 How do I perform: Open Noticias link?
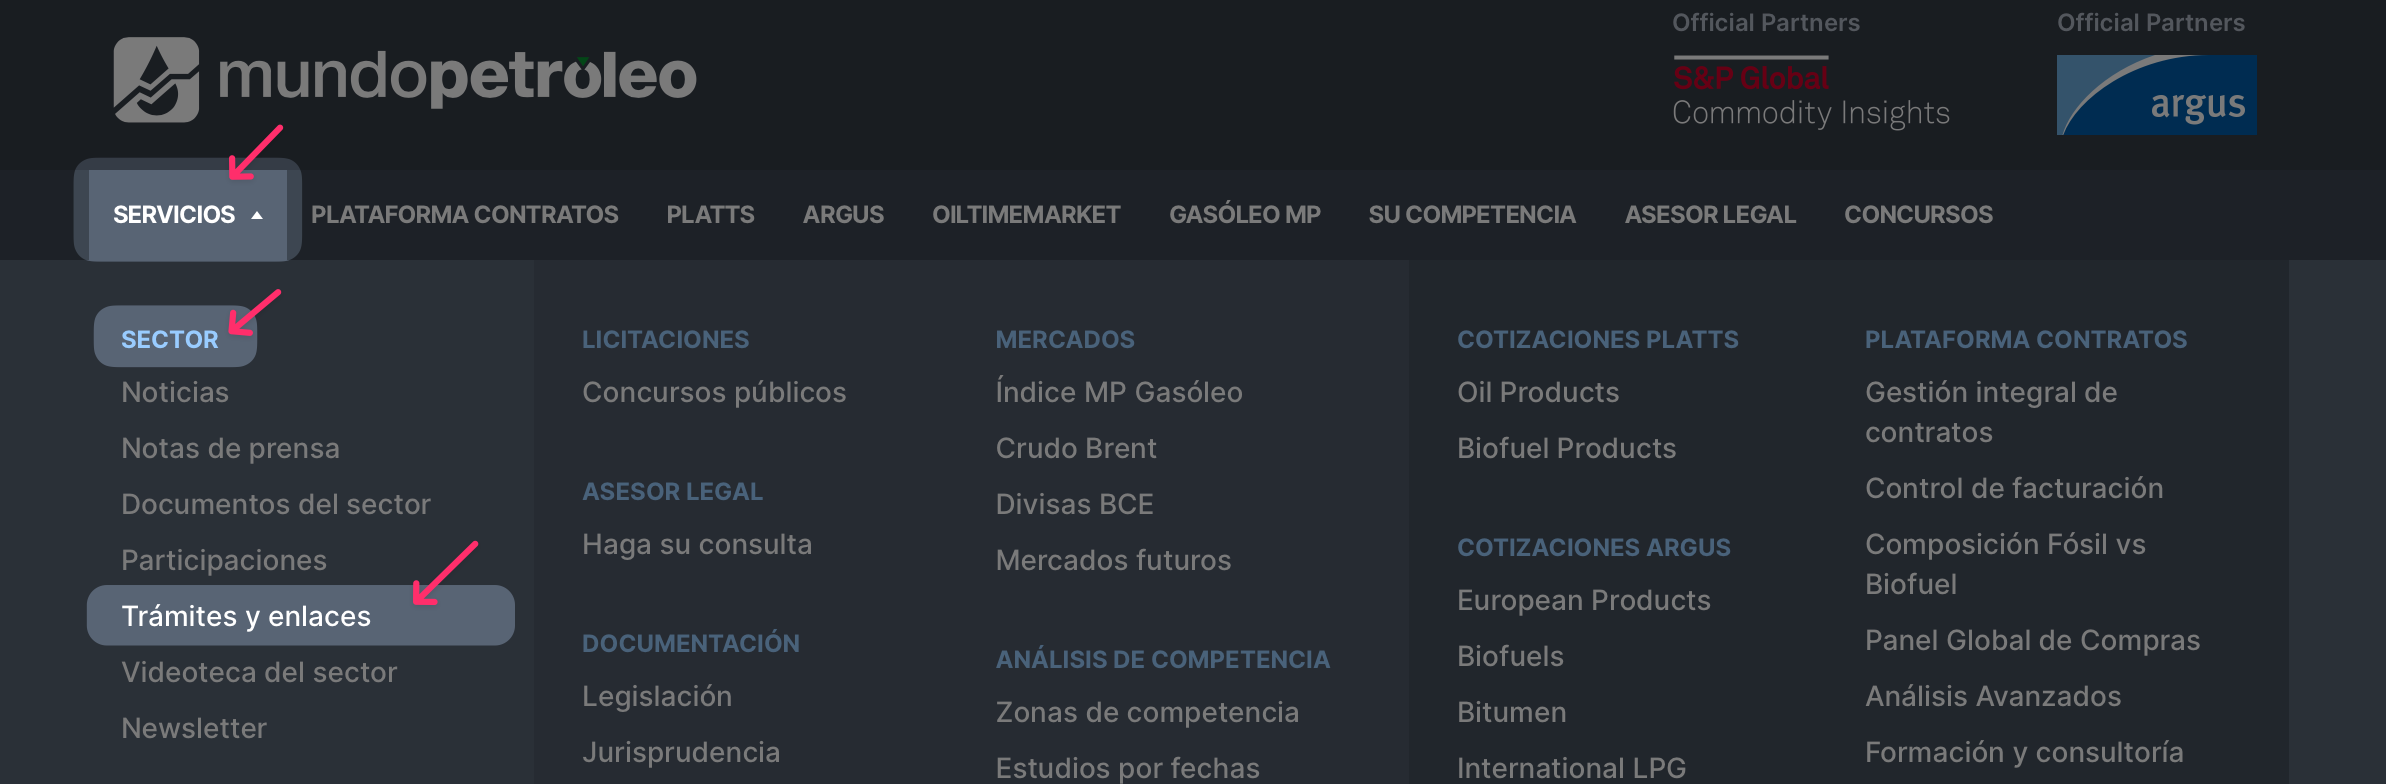point(175,392)
